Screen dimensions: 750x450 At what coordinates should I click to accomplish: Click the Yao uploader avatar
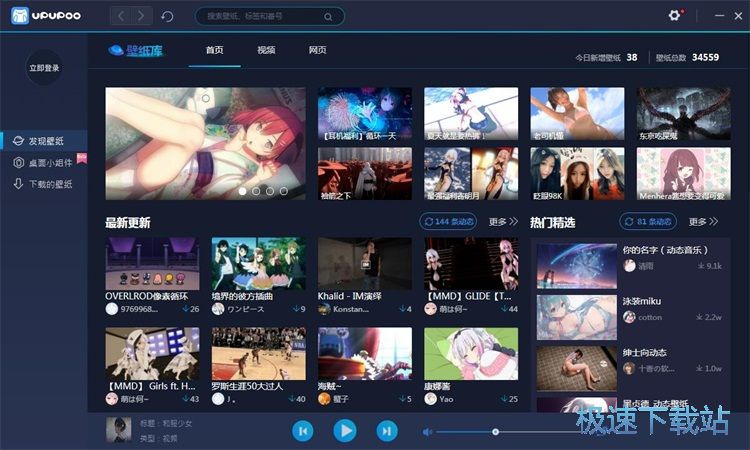pyautogui.click(x=430, y=399)
